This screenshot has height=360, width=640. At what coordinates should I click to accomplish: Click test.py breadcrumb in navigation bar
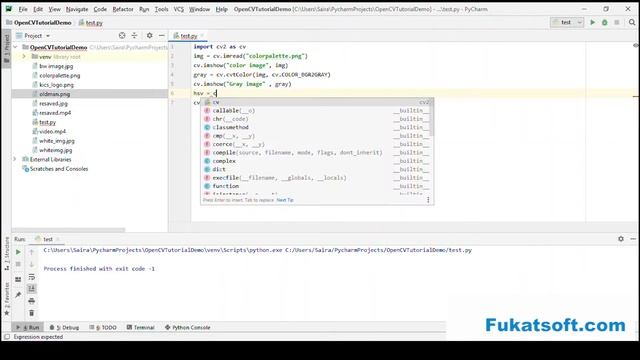tap(94, 23)
